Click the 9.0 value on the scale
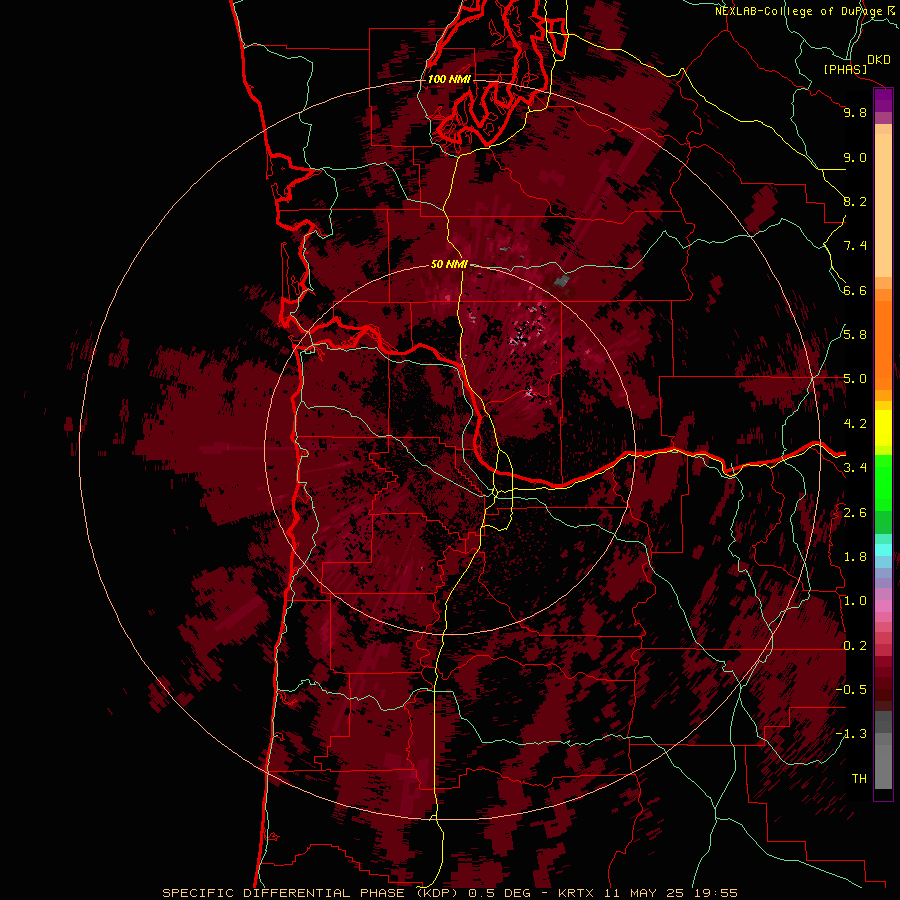Image resolution: width=900 pixels, height=900 pixels. [855, 157]
